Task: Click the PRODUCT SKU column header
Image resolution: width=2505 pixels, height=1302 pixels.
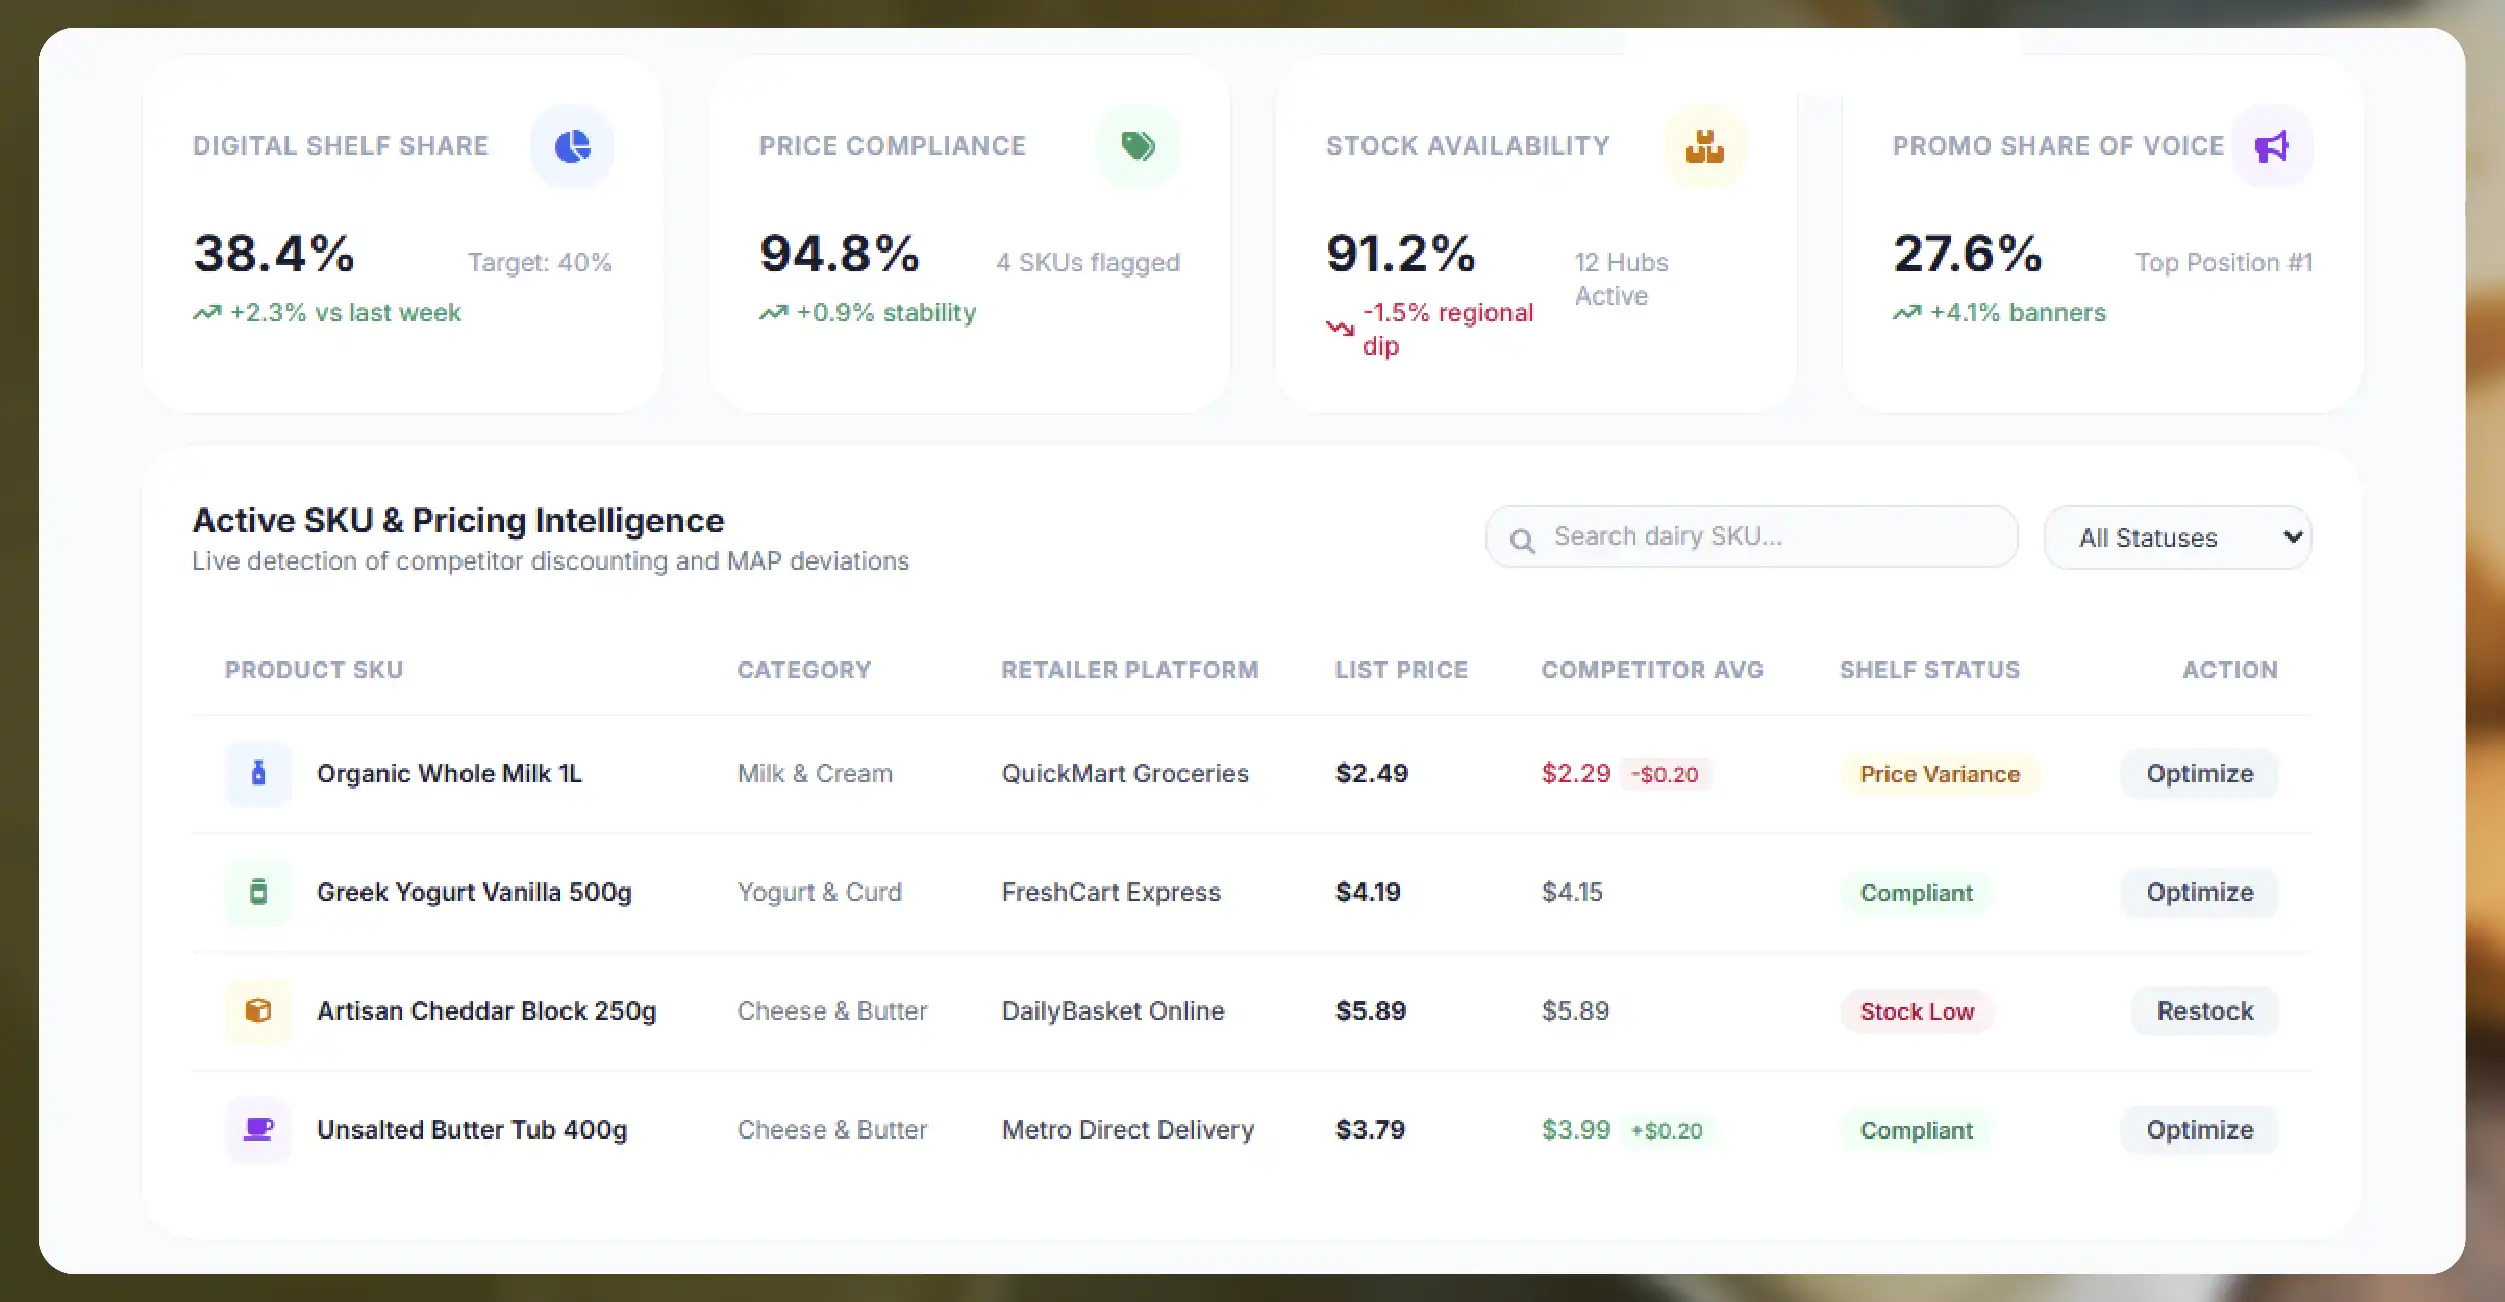Action: coord(314,669)
